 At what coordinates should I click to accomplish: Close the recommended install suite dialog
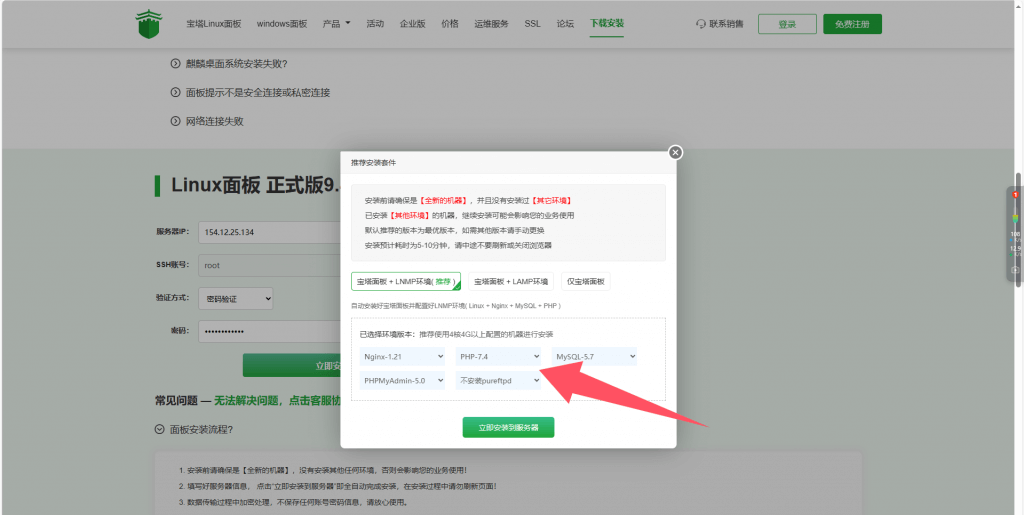pos(675,152)
